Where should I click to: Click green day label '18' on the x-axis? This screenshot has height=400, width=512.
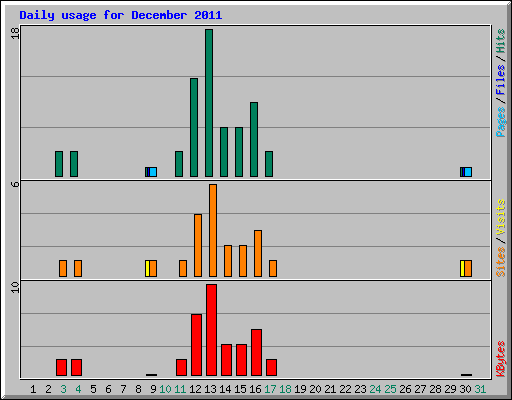coord(285,389)
